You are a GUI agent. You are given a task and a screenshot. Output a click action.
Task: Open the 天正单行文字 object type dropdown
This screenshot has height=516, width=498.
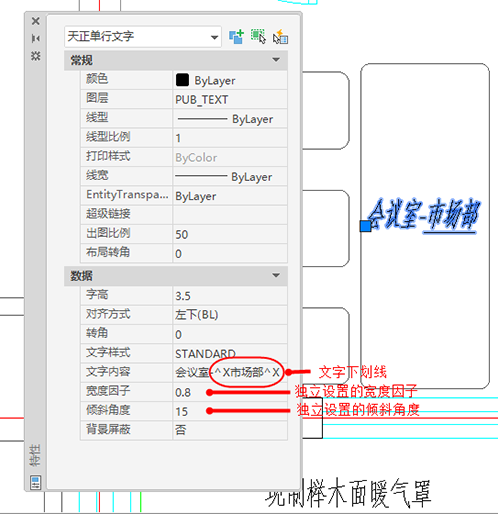point(143,37)
